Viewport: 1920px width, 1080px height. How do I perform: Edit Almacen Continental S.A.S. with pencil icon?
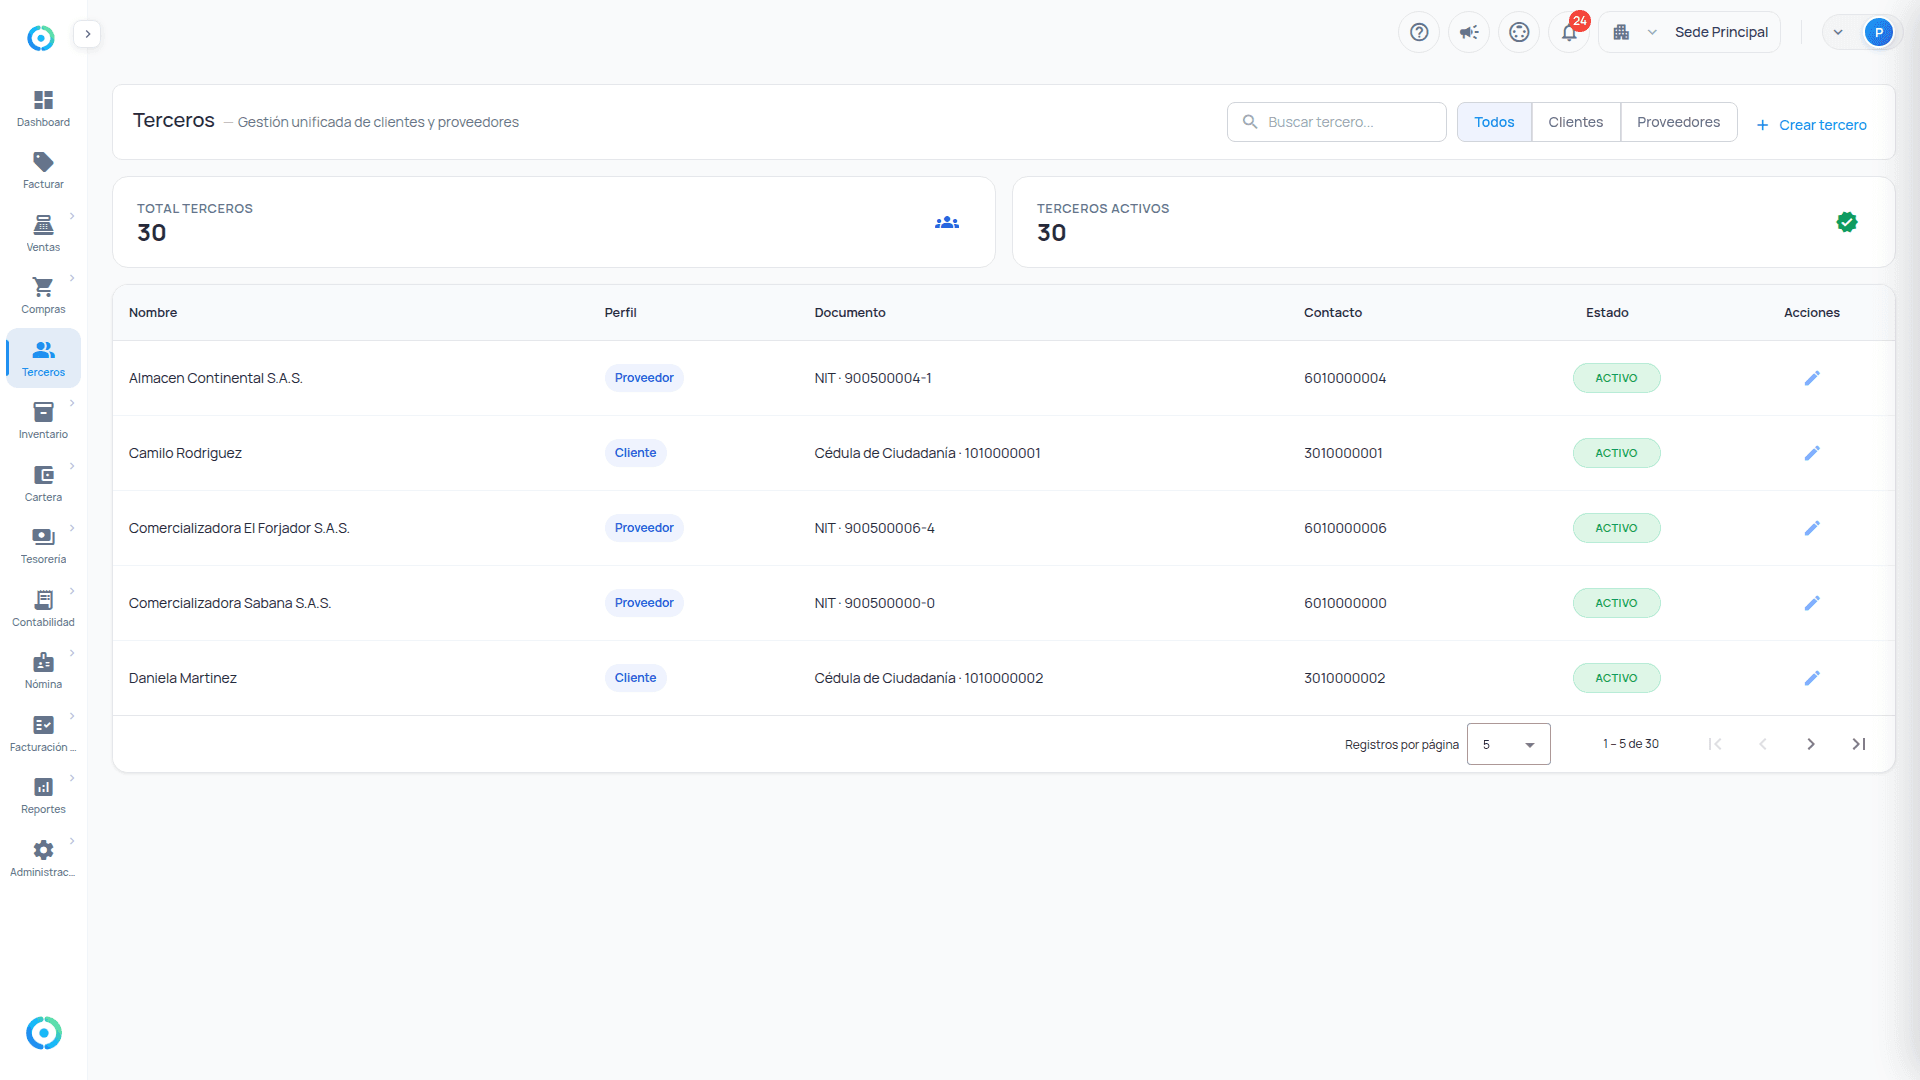click(1812, 378)
